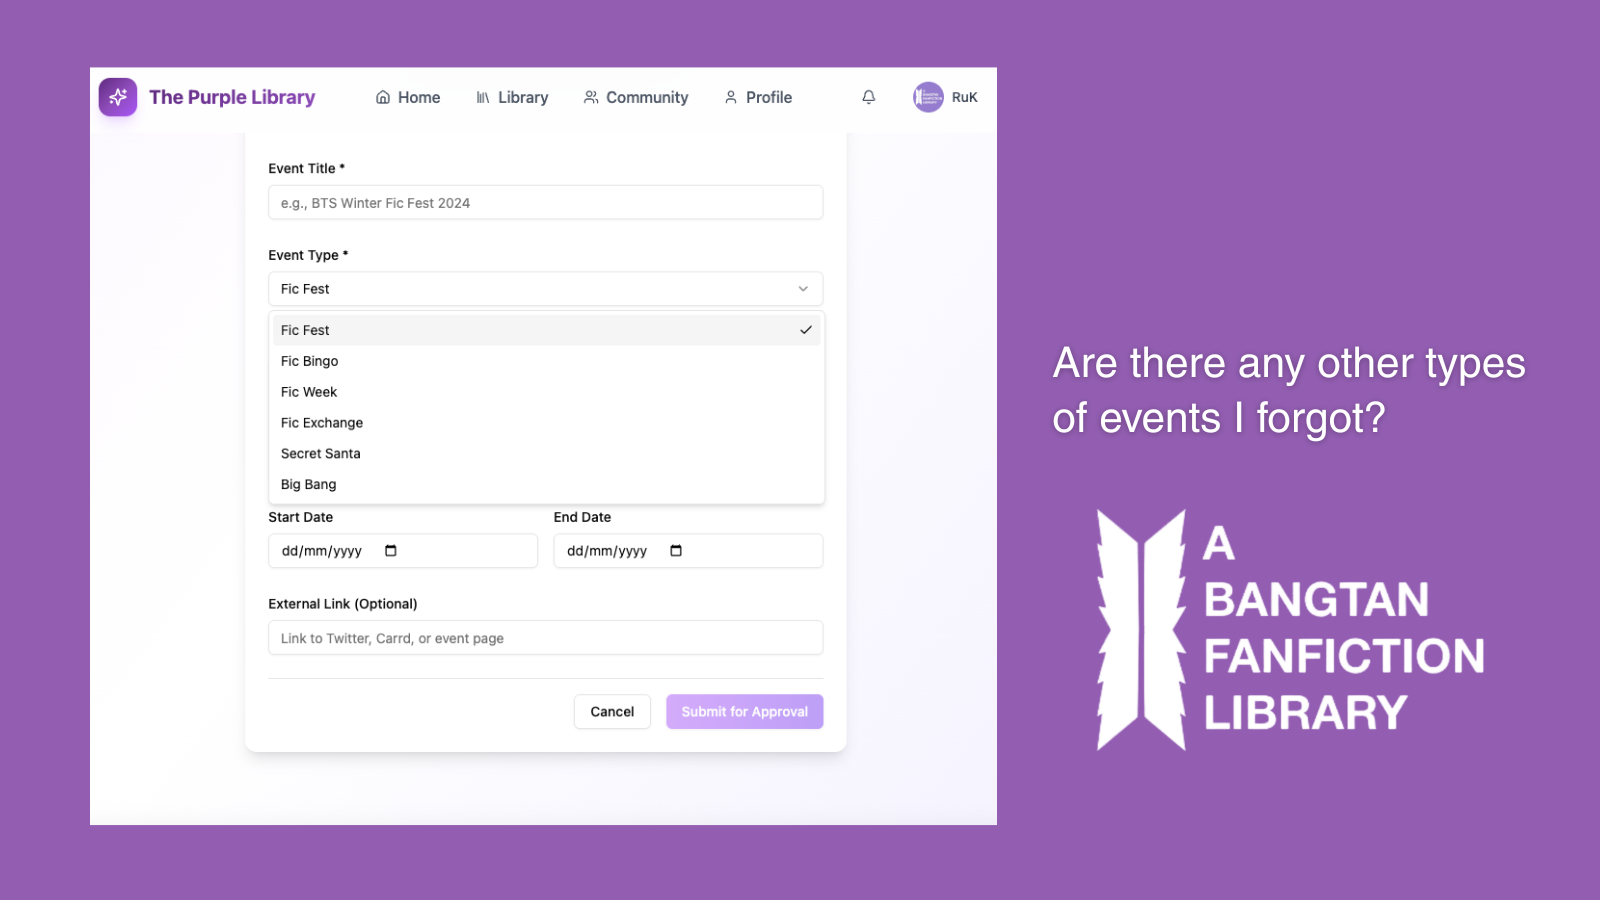Select Big Bang option
Viewport: 1600px width, 900px height.
[309, 485]
